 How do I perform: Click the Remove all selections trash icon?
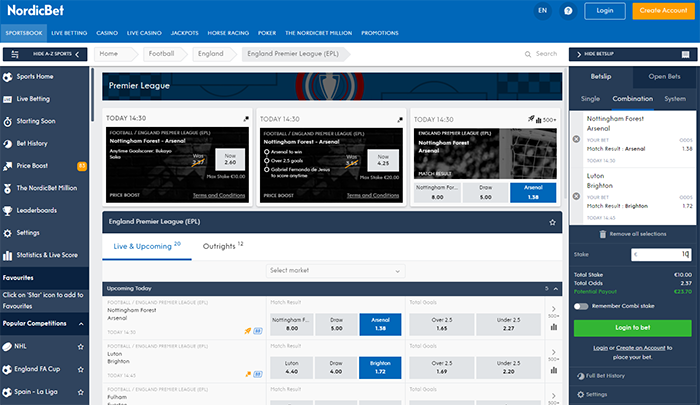[601, 233]
